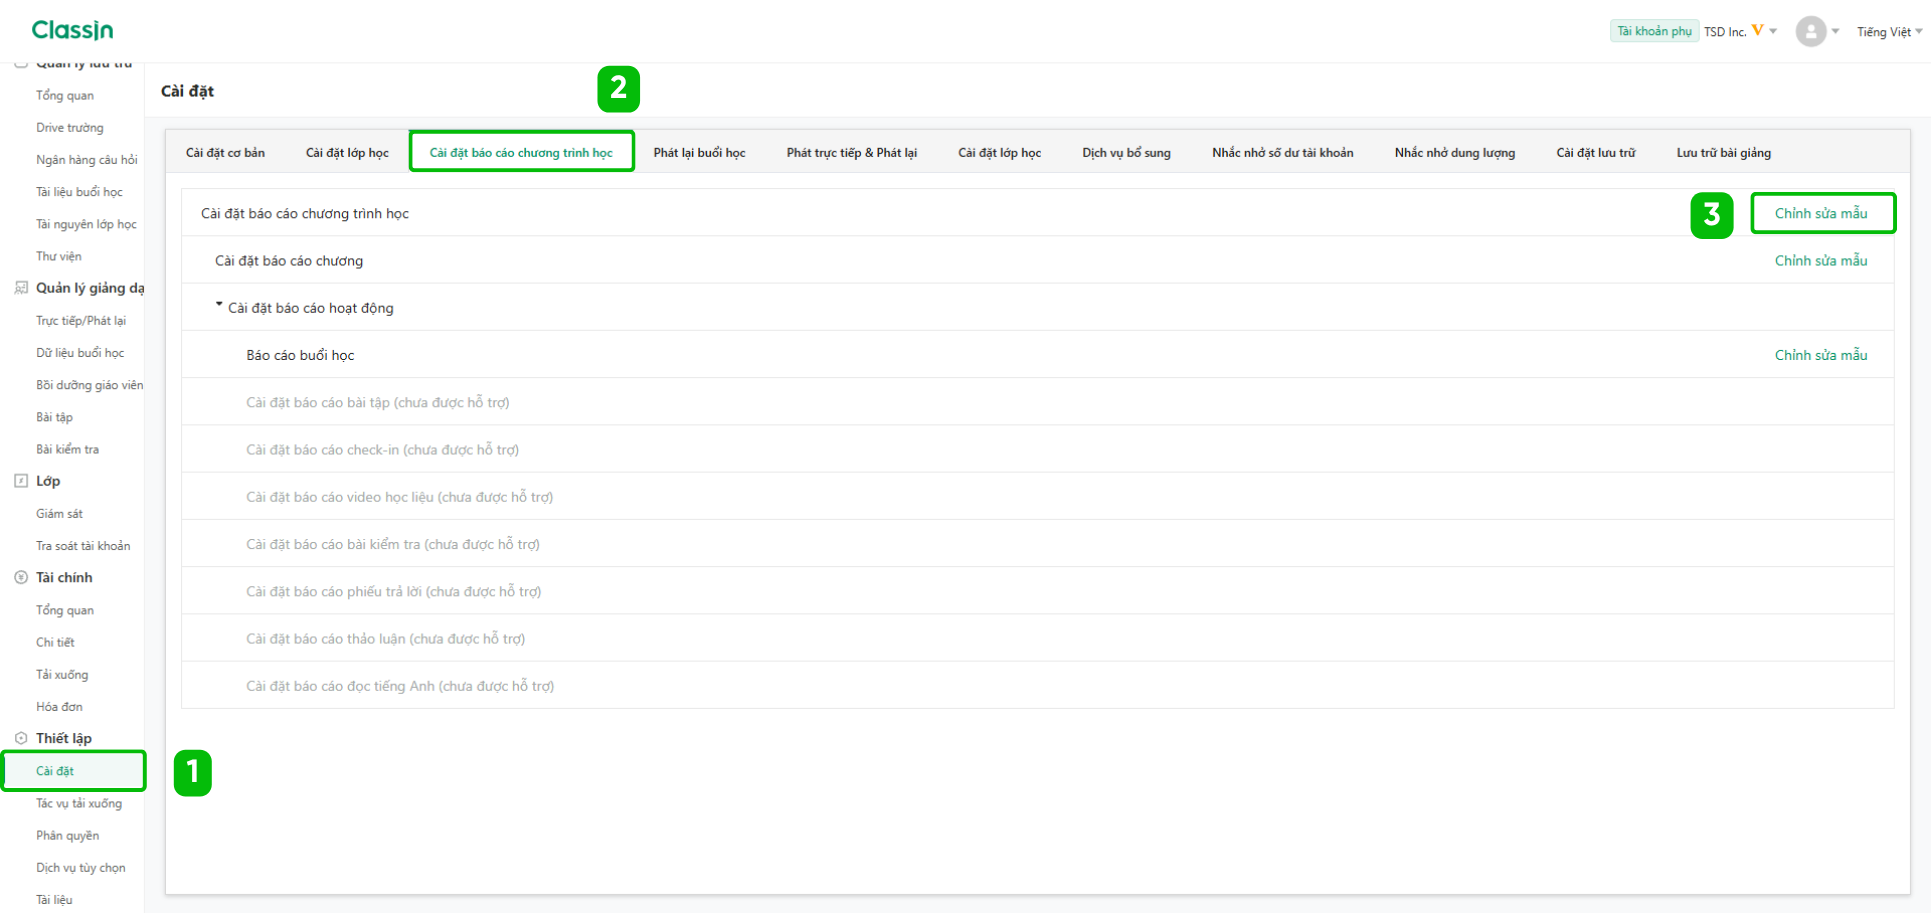1931x914 pixels.
Task: Click the Tài chính section icon
Action: click(21, 577)
